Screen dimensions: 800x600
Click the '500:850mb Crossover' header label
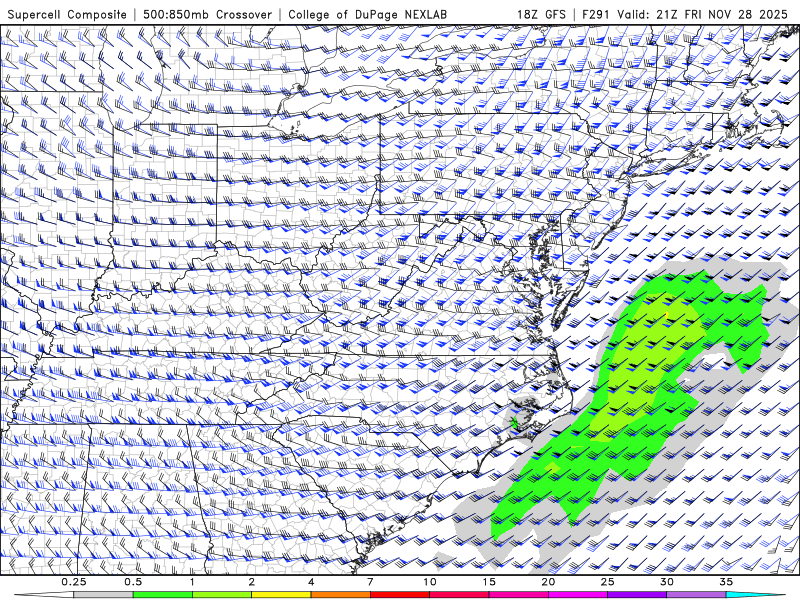pyautogui.click(x=208, y=14)
